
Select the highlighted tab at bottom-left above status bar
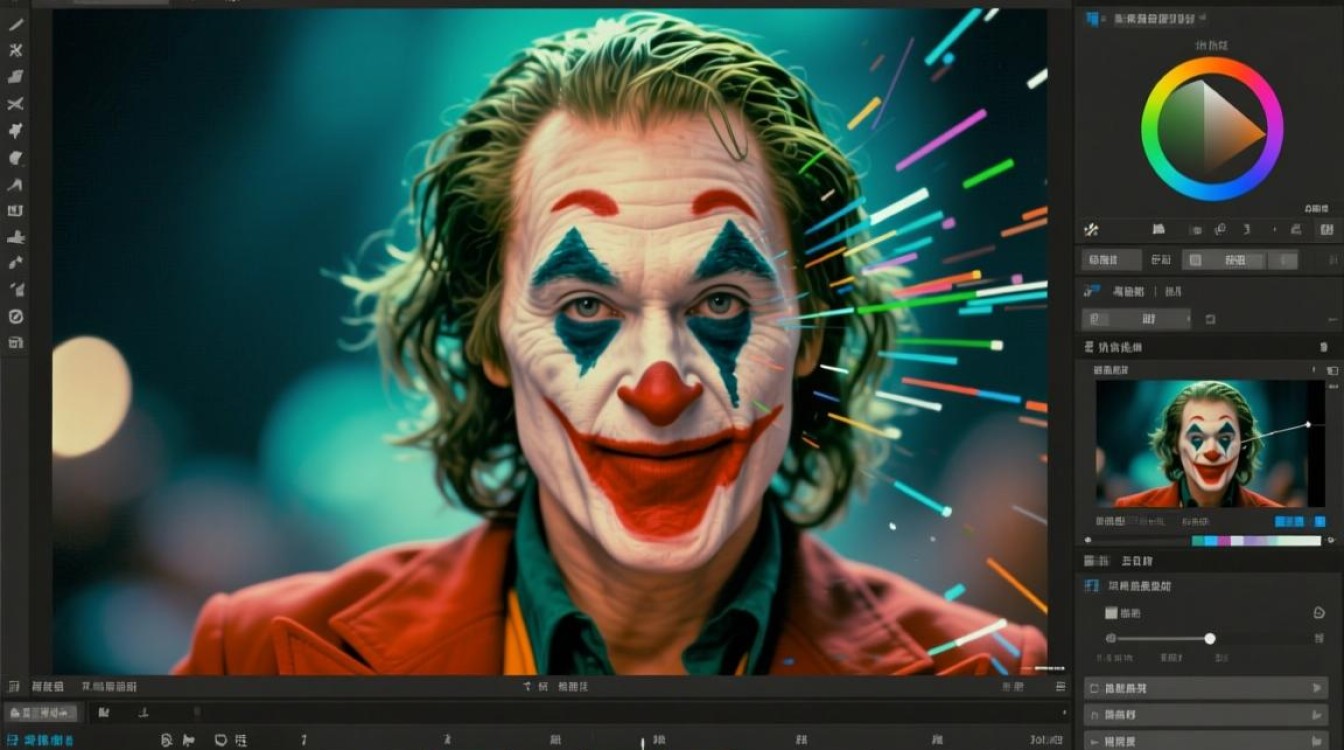[42, 712]
